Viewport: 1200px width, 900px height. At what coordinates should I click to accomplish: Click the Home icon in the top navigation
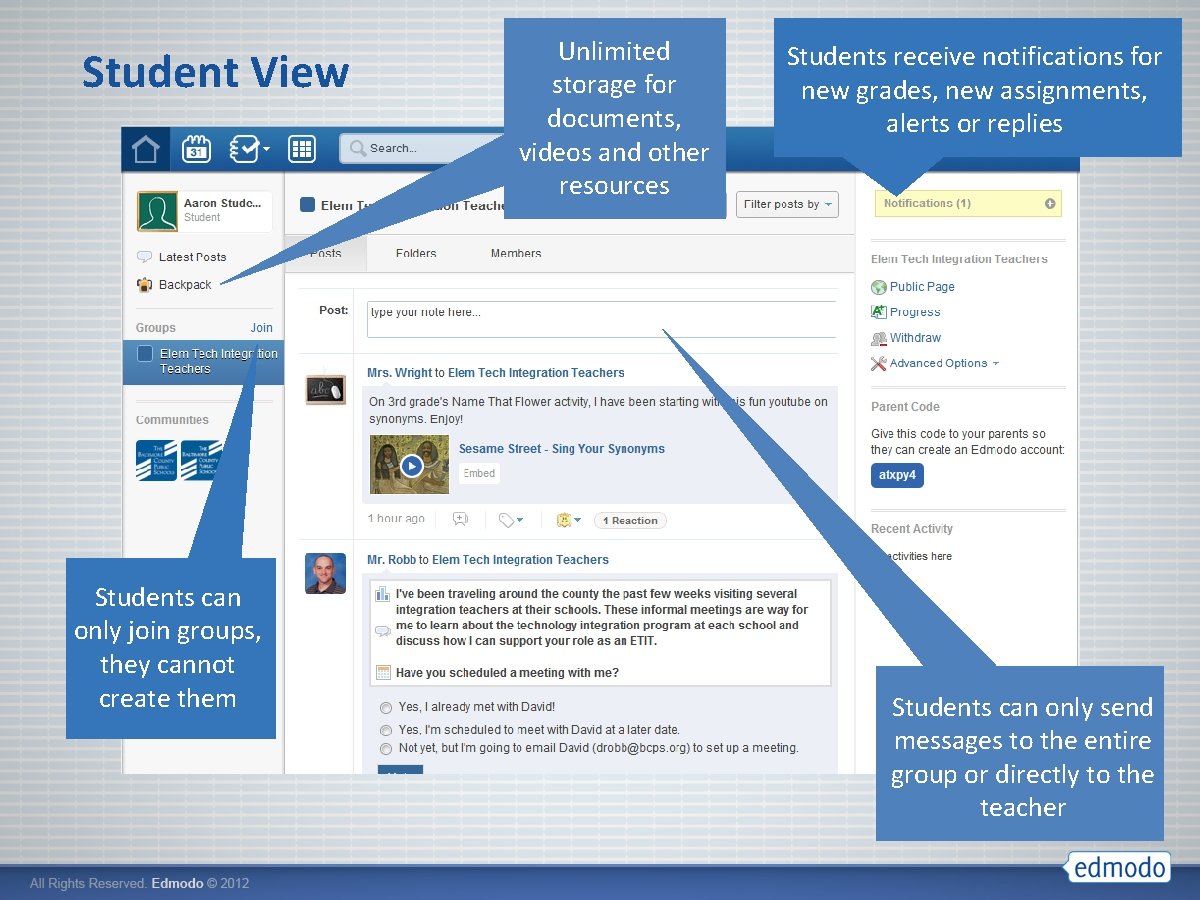pos(145,148)
